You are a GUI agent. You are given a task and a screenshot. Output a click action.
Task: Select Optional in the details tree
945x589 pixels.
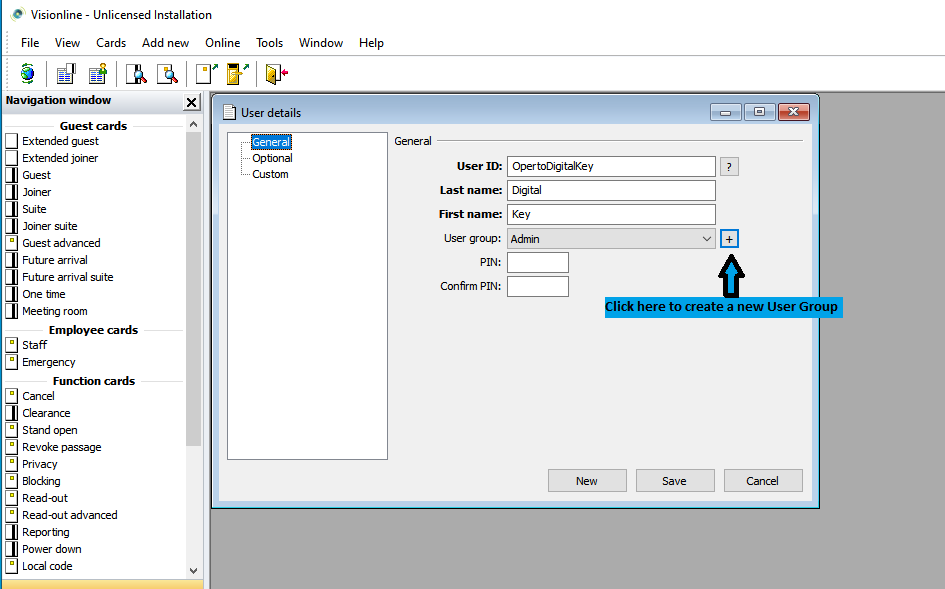pyautogui.click(x=272, y=158)
